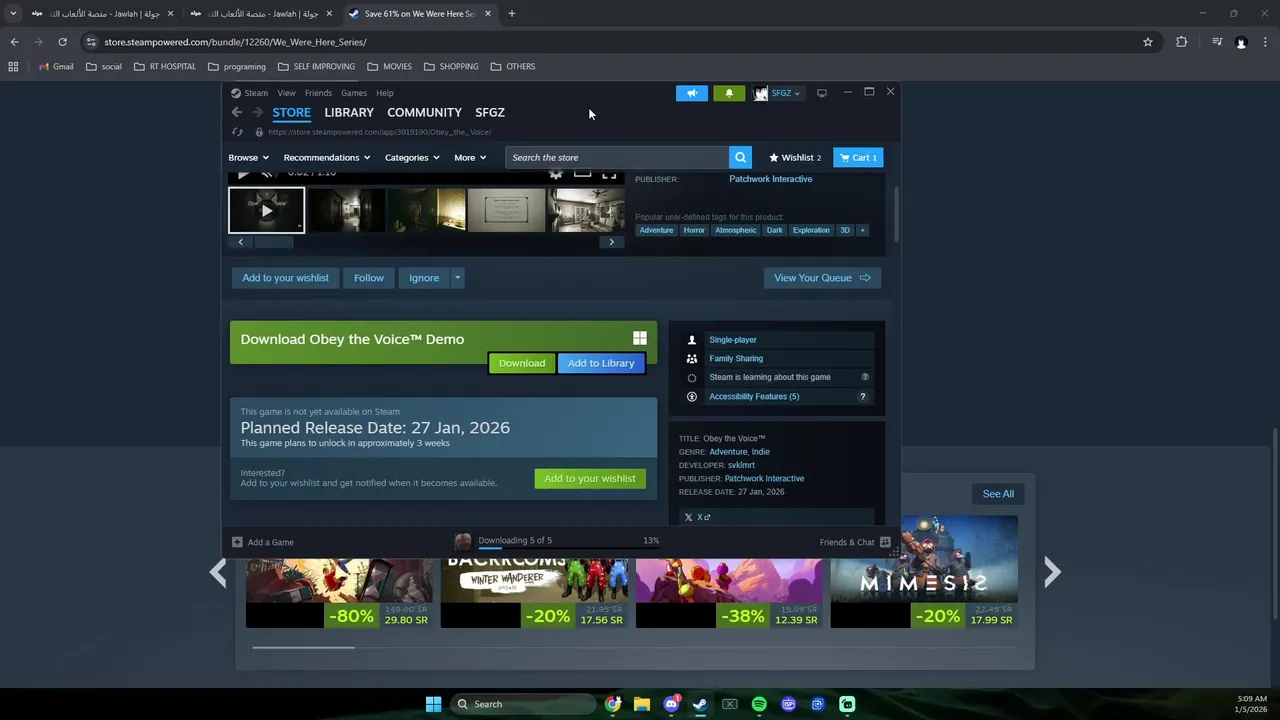
Task: Expand the arrow next to Ignore
Action: [x=457, y=278]
